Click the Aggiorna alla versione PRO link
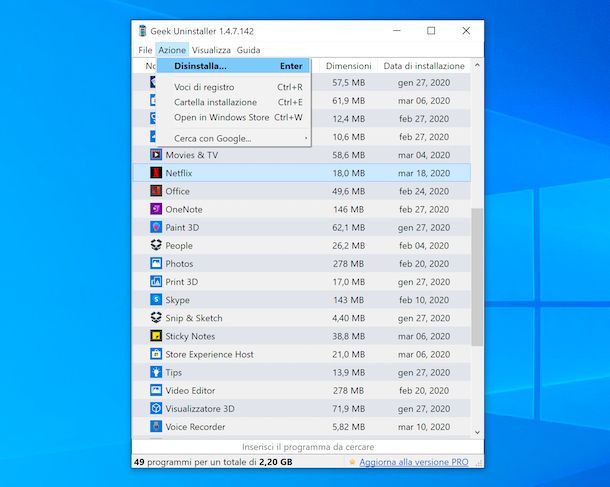The image size is (610, 487). [x=414, y=462]
